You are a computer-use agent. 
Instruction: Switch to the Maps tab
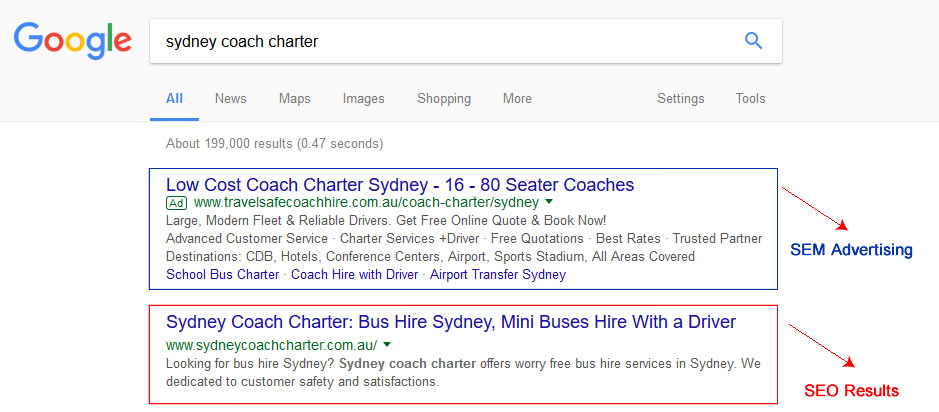[295, 99]
